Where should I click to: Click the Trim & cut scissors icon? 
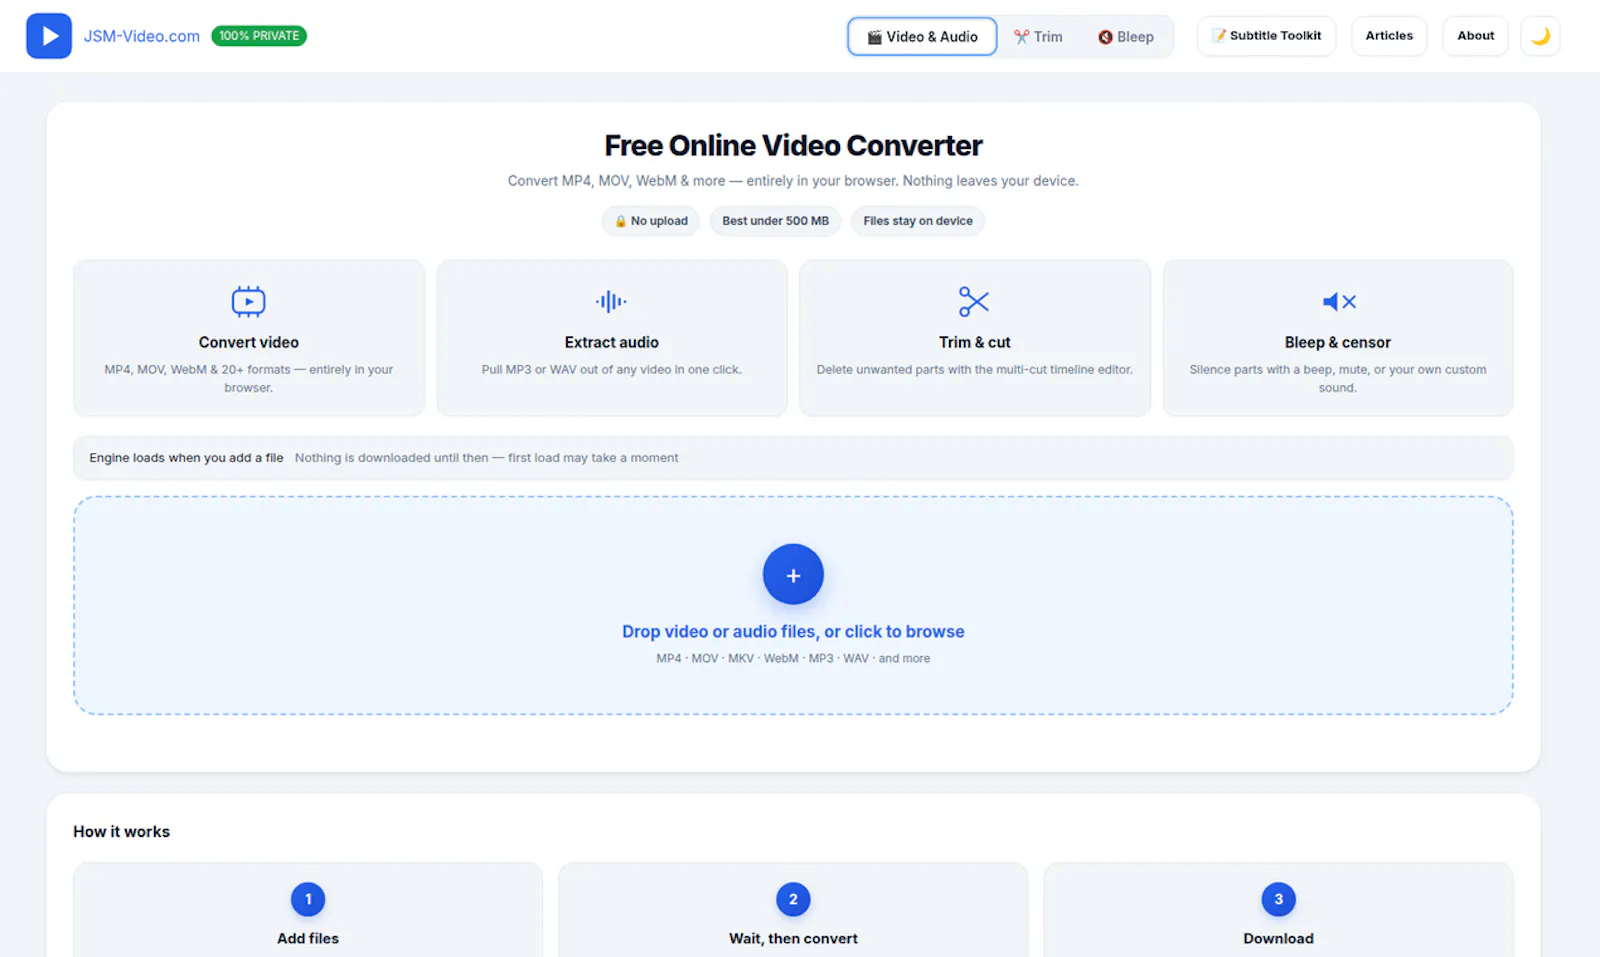[974, 301]
